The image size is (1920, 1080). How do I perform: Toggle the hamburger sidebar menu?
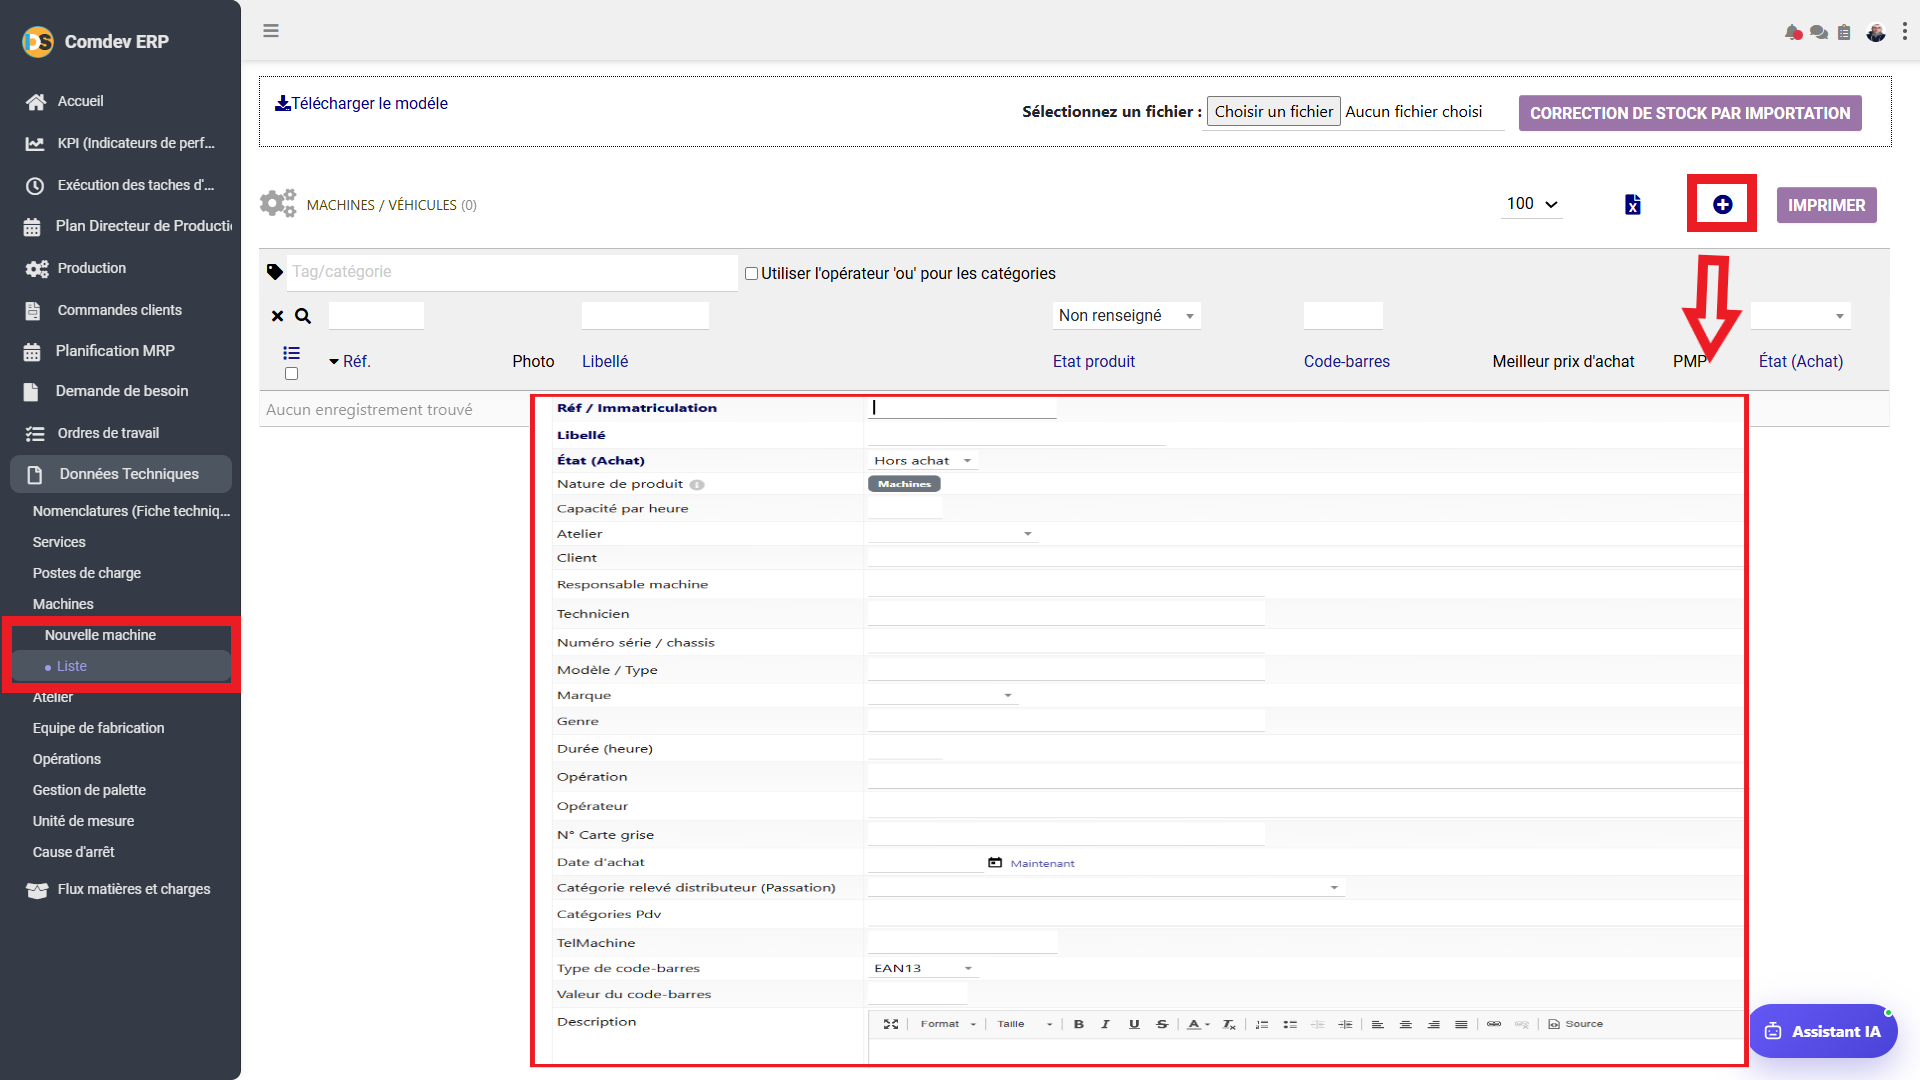tap(271, 31)
